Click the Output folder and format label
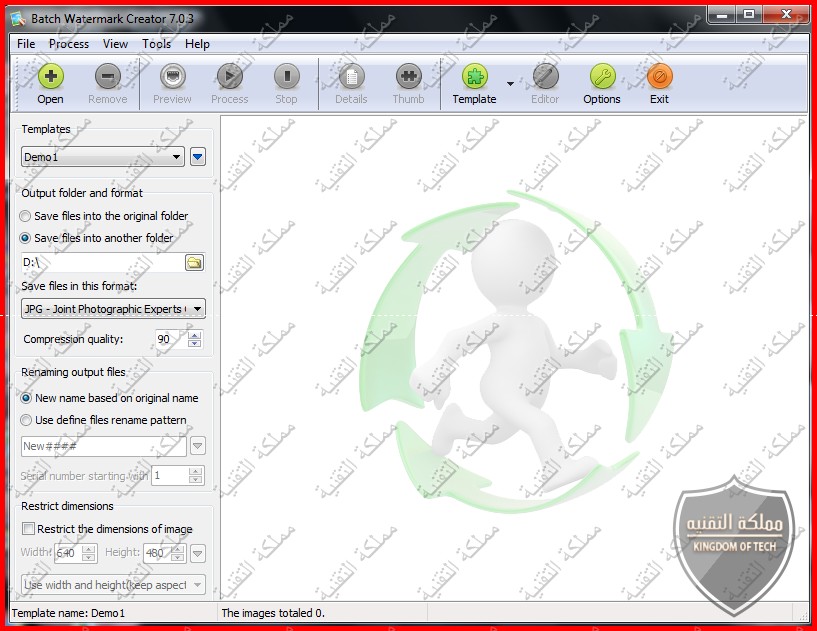Viewport: 817px width, 631px height. click(82, 193)
